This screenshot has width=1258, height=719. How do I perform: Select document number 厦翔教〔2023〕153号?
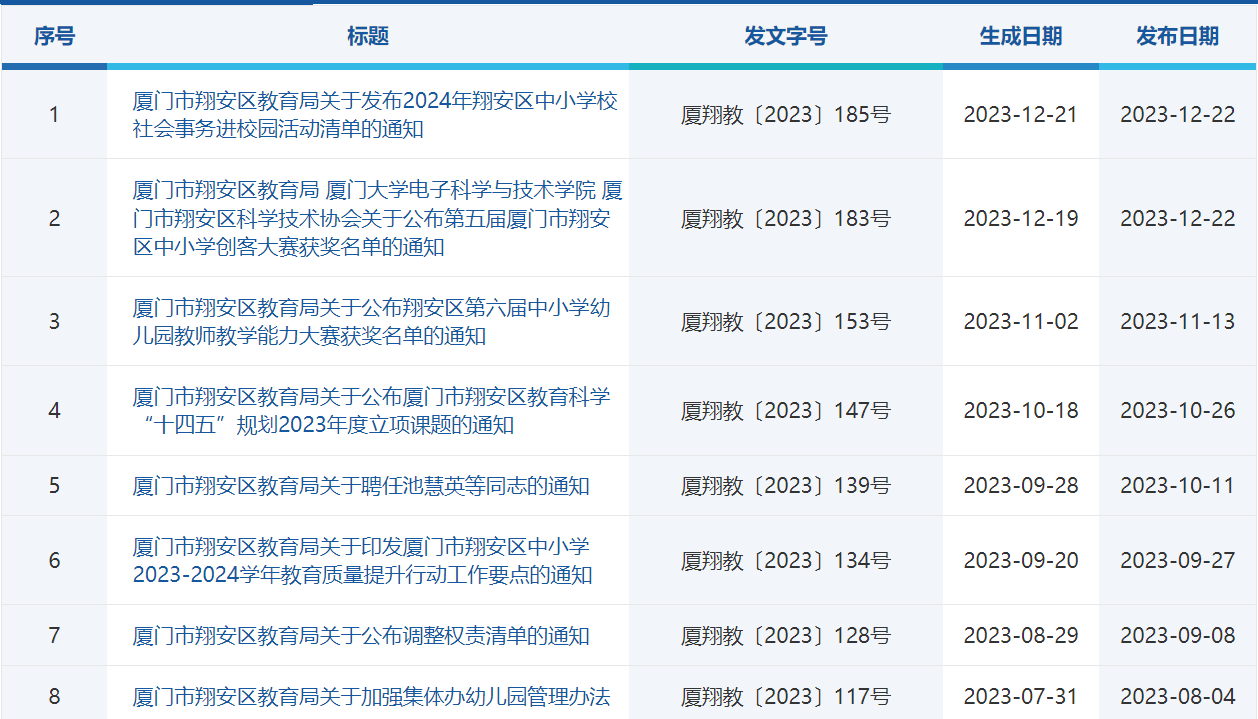pyautogui.click(x=786, y=322)
